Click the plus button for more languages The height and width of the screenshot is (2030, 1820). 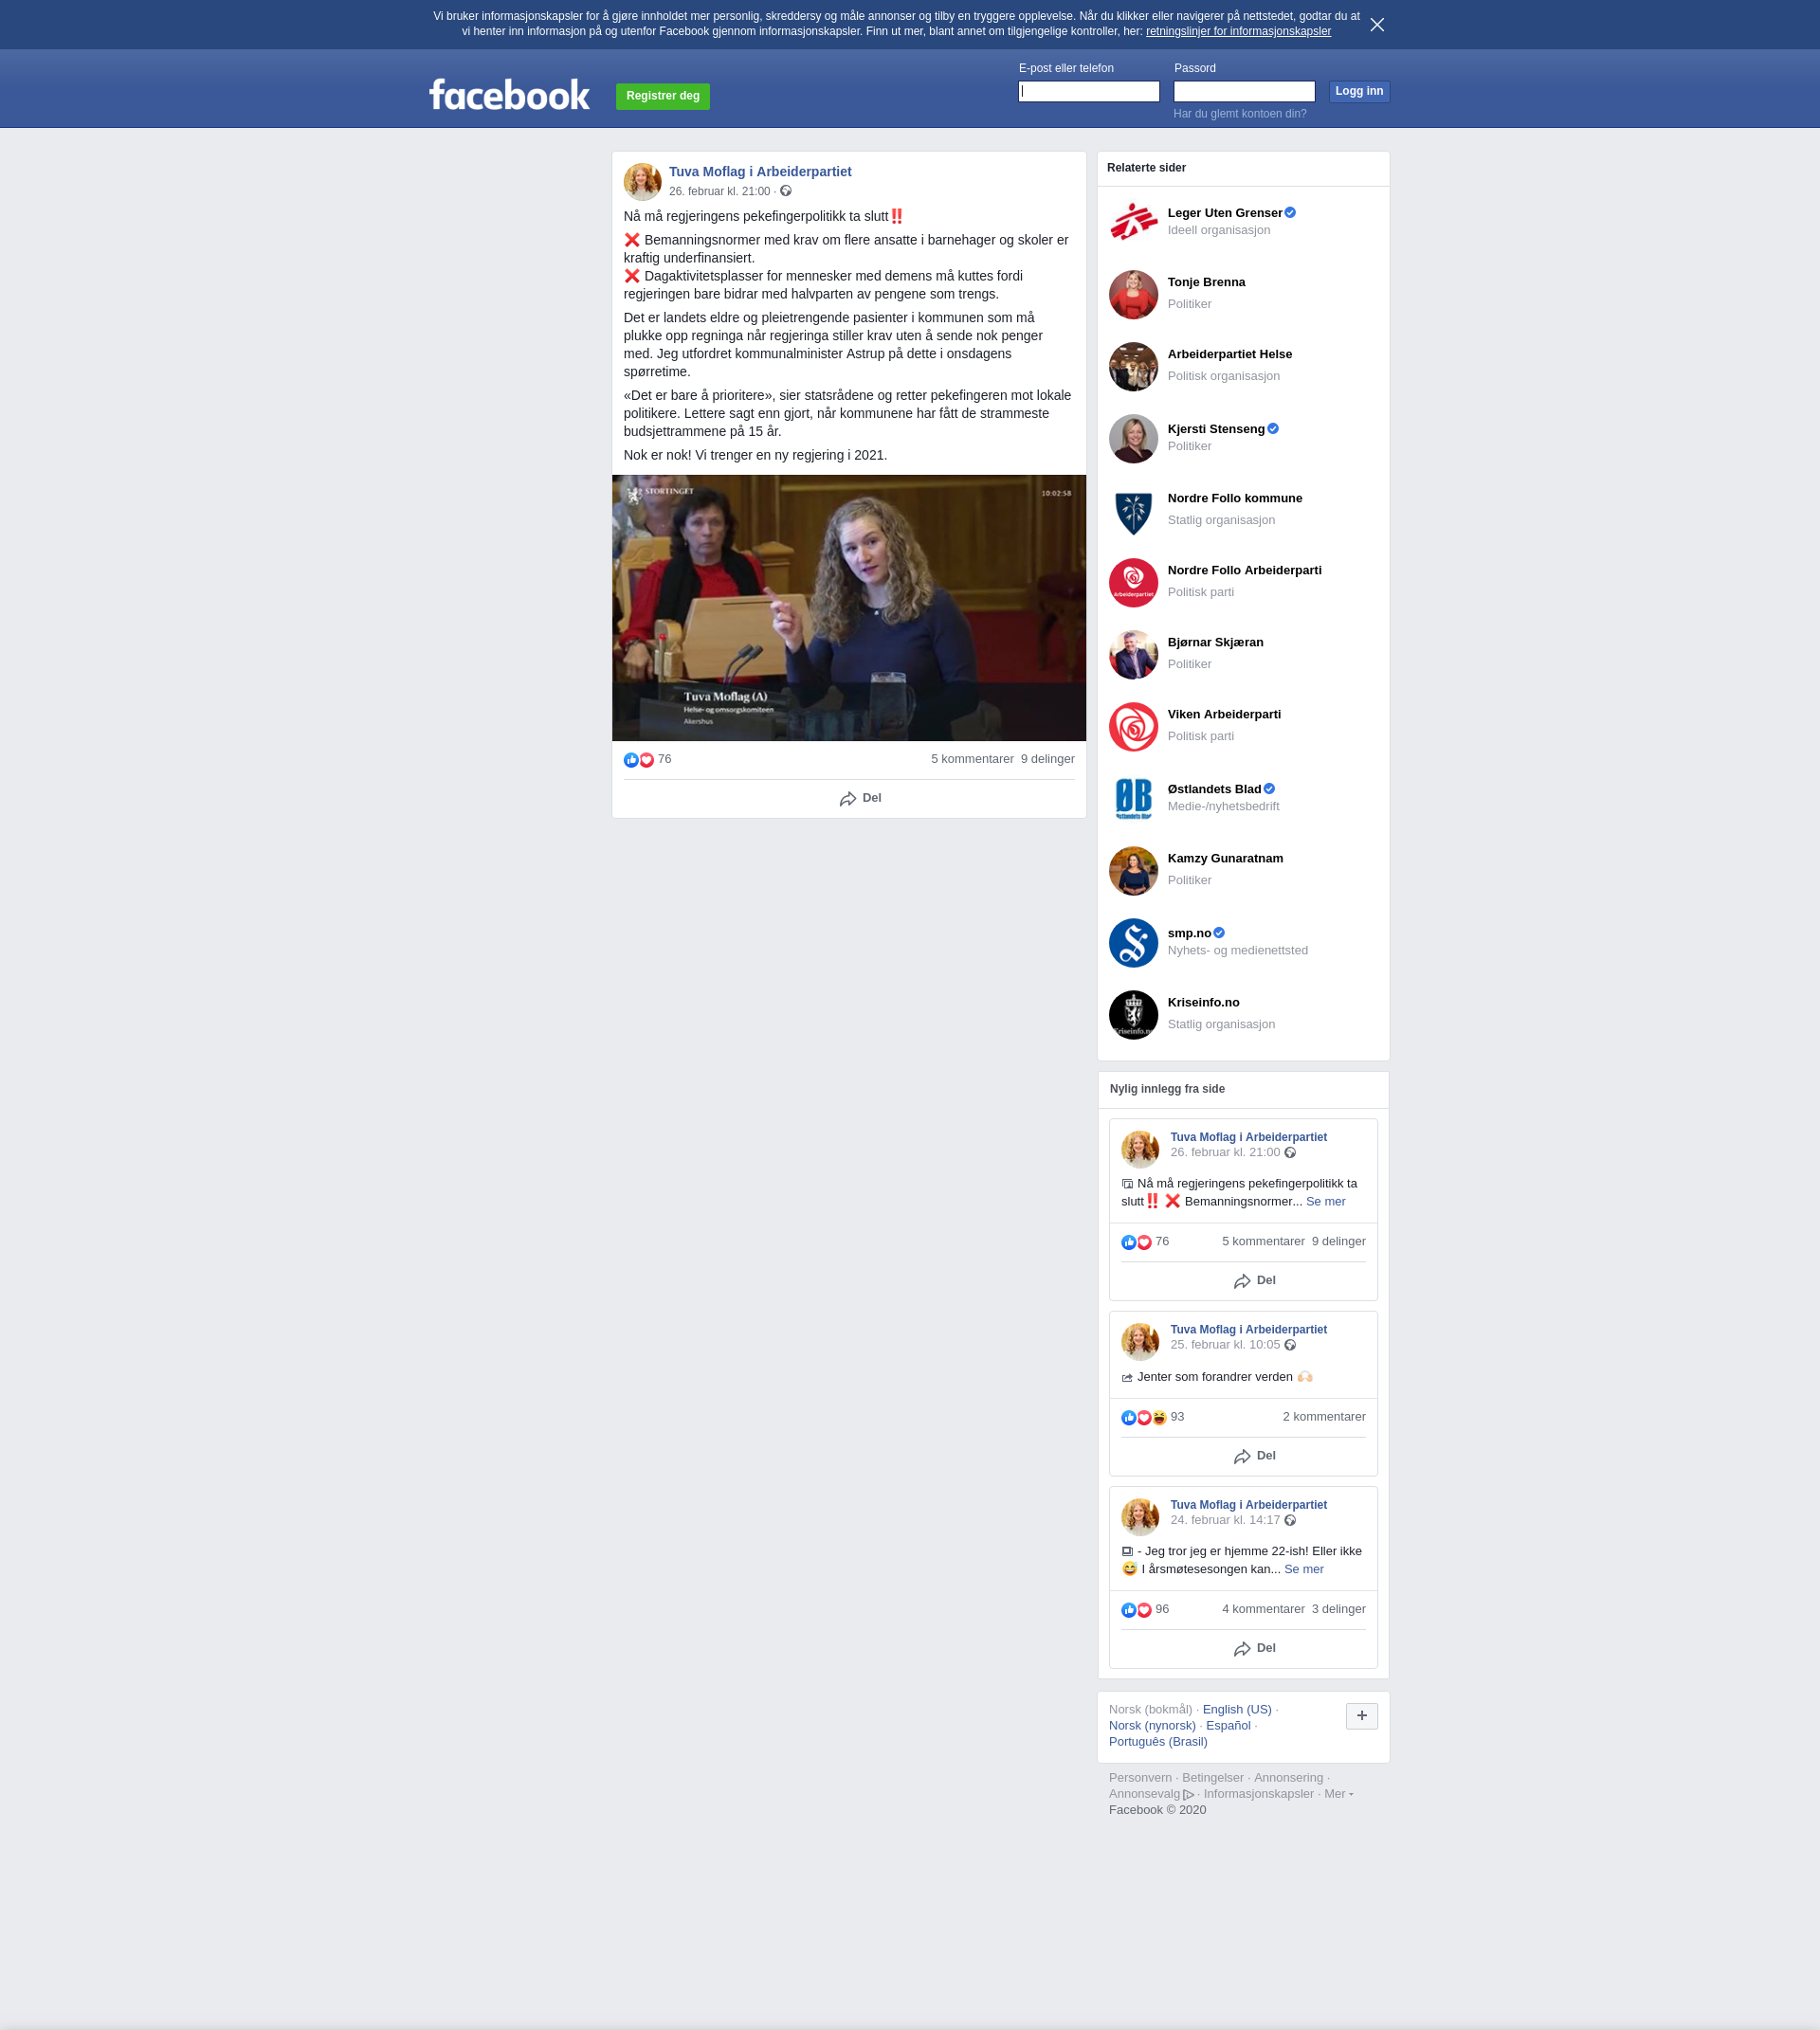(1361, 1716)
